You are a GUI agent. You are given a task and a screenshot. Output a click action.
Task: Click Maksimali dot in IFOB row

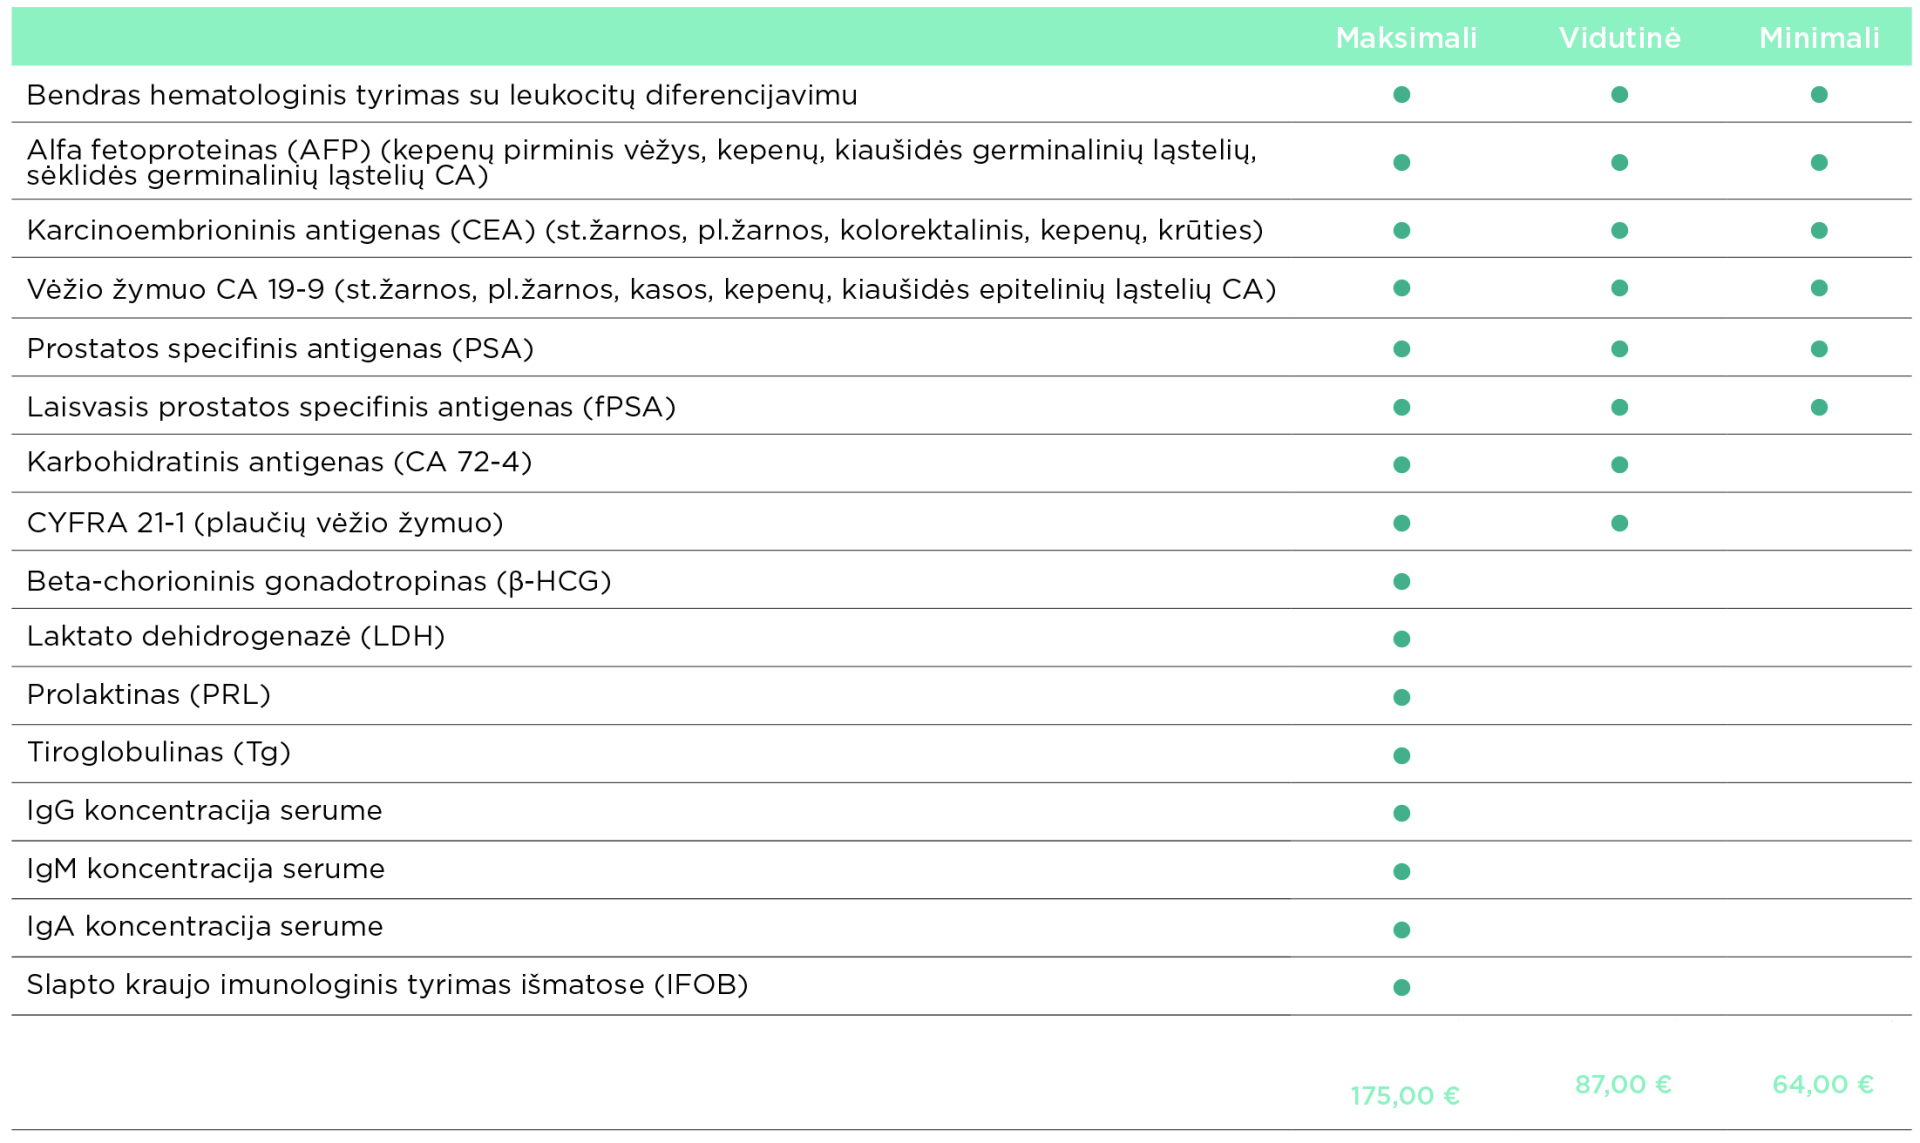click(x=1402, y=988)
